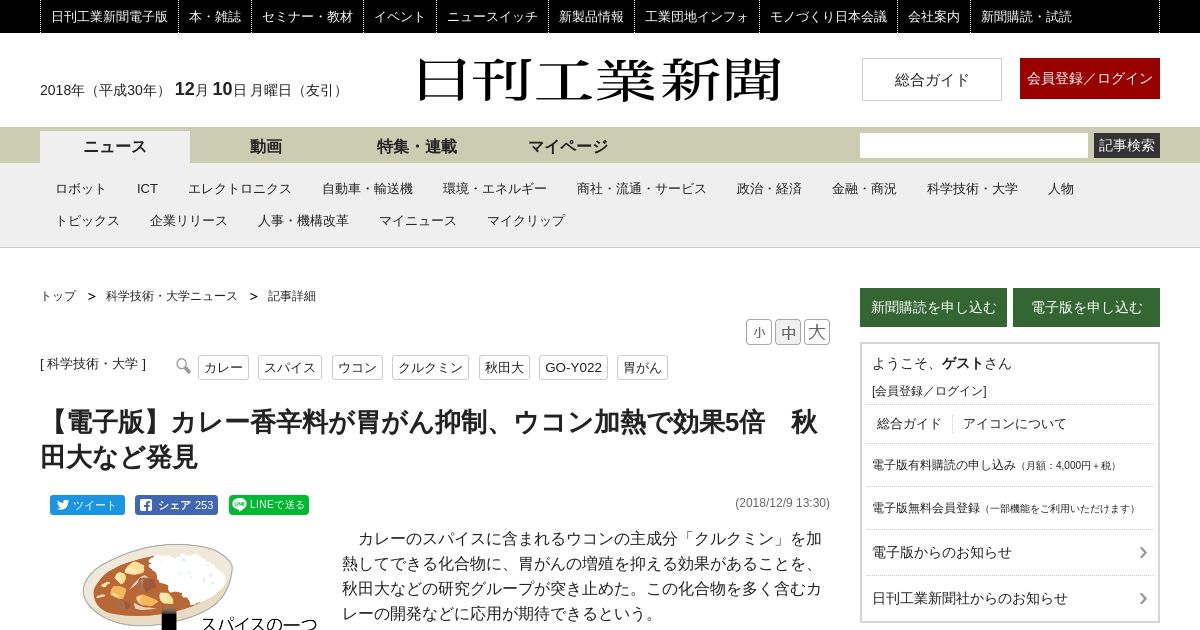Screen dimensions: 1200x630
Task: Open the 科学技術・大学 submenu category
Action: point(972,188)
